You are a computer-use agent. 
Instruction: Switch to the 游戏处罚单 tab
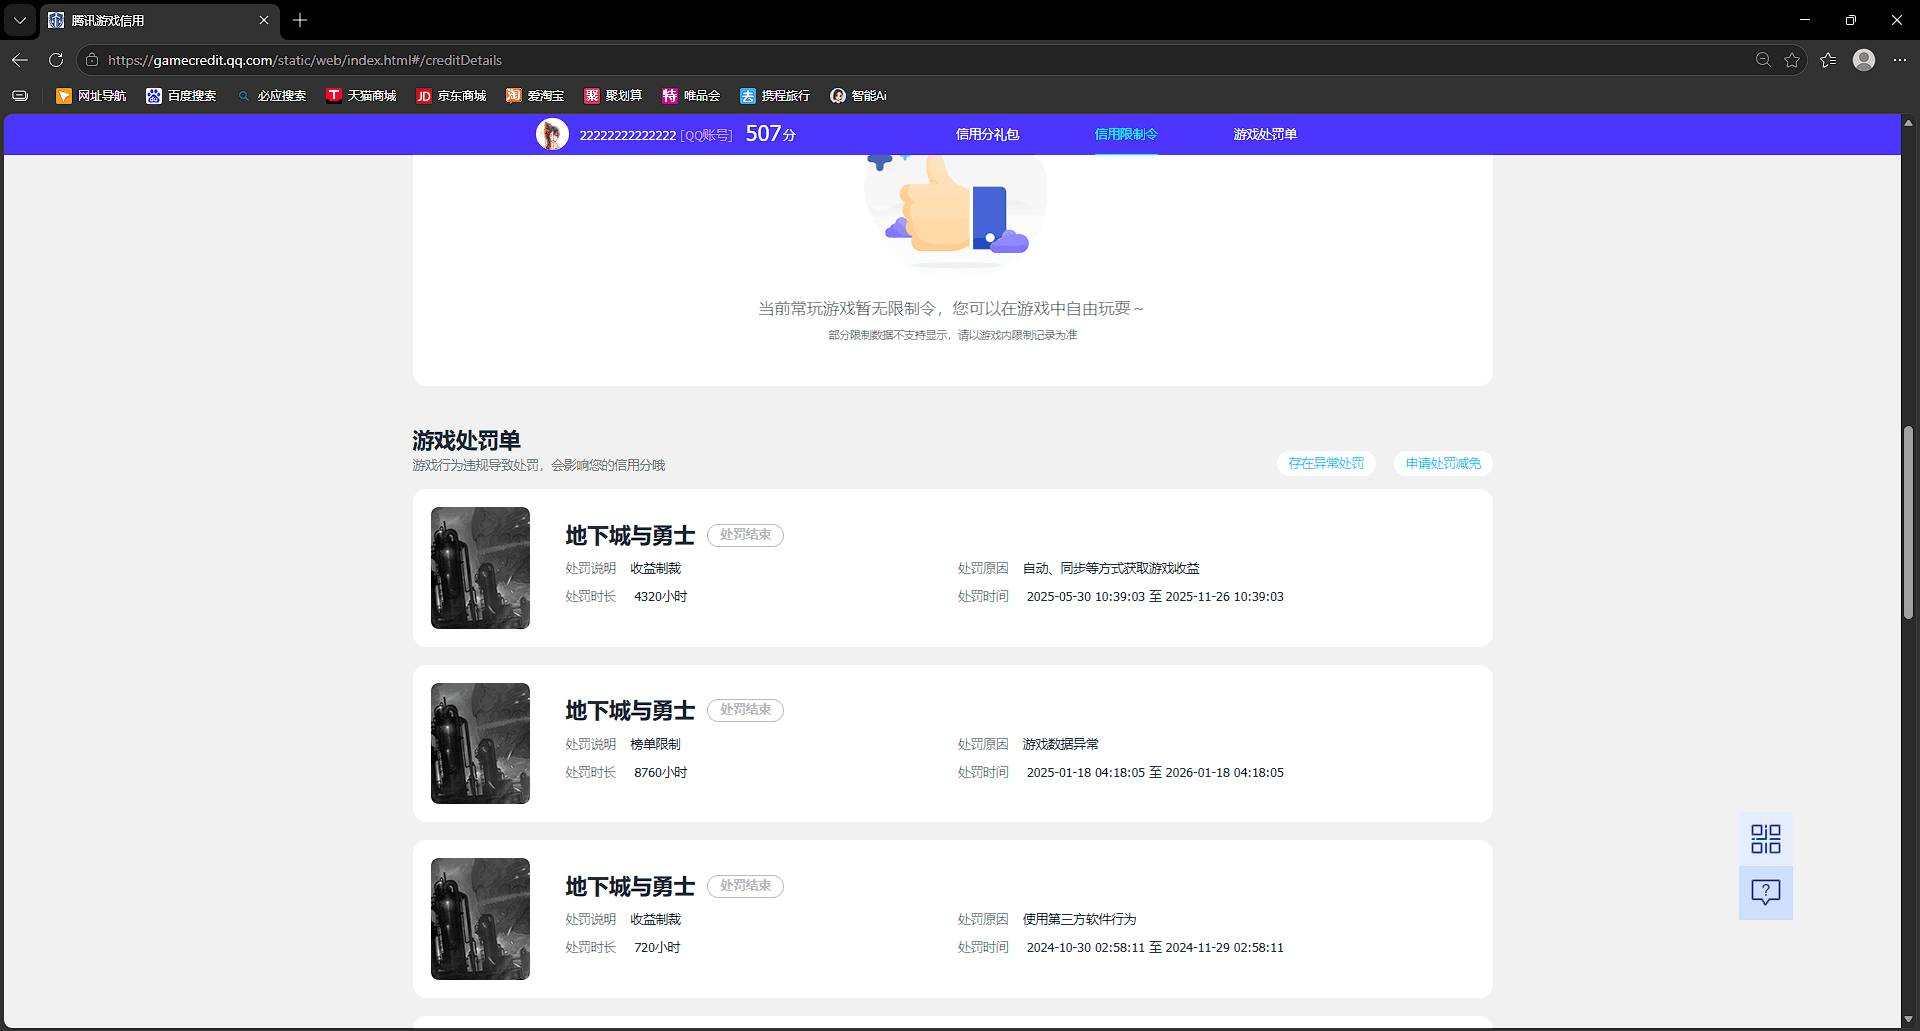point(1265,134)
